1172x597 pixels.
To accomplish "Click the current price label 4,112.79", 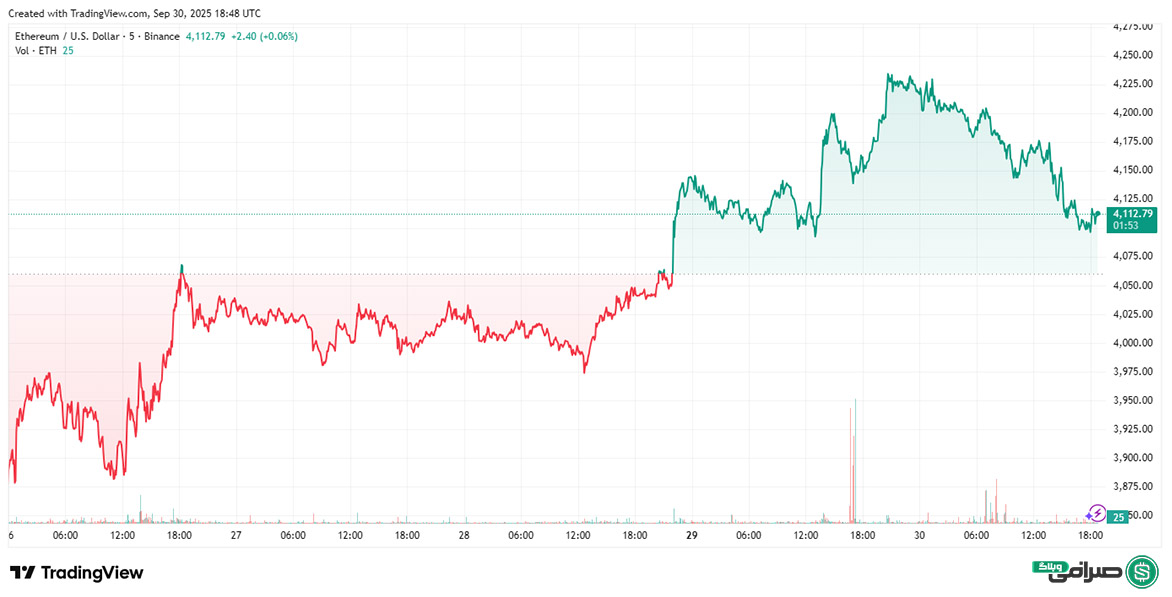I will tap(1131, 213).
